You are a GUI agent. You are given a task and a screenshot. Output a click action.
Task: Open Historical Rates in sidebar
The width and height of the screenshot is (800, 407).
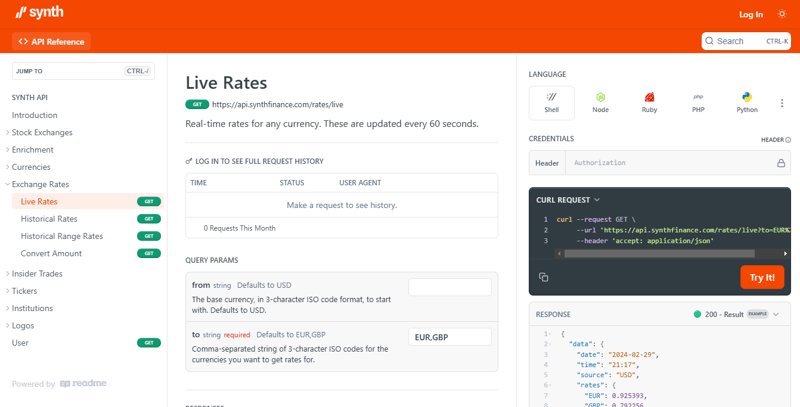click(x=49, y=219)
